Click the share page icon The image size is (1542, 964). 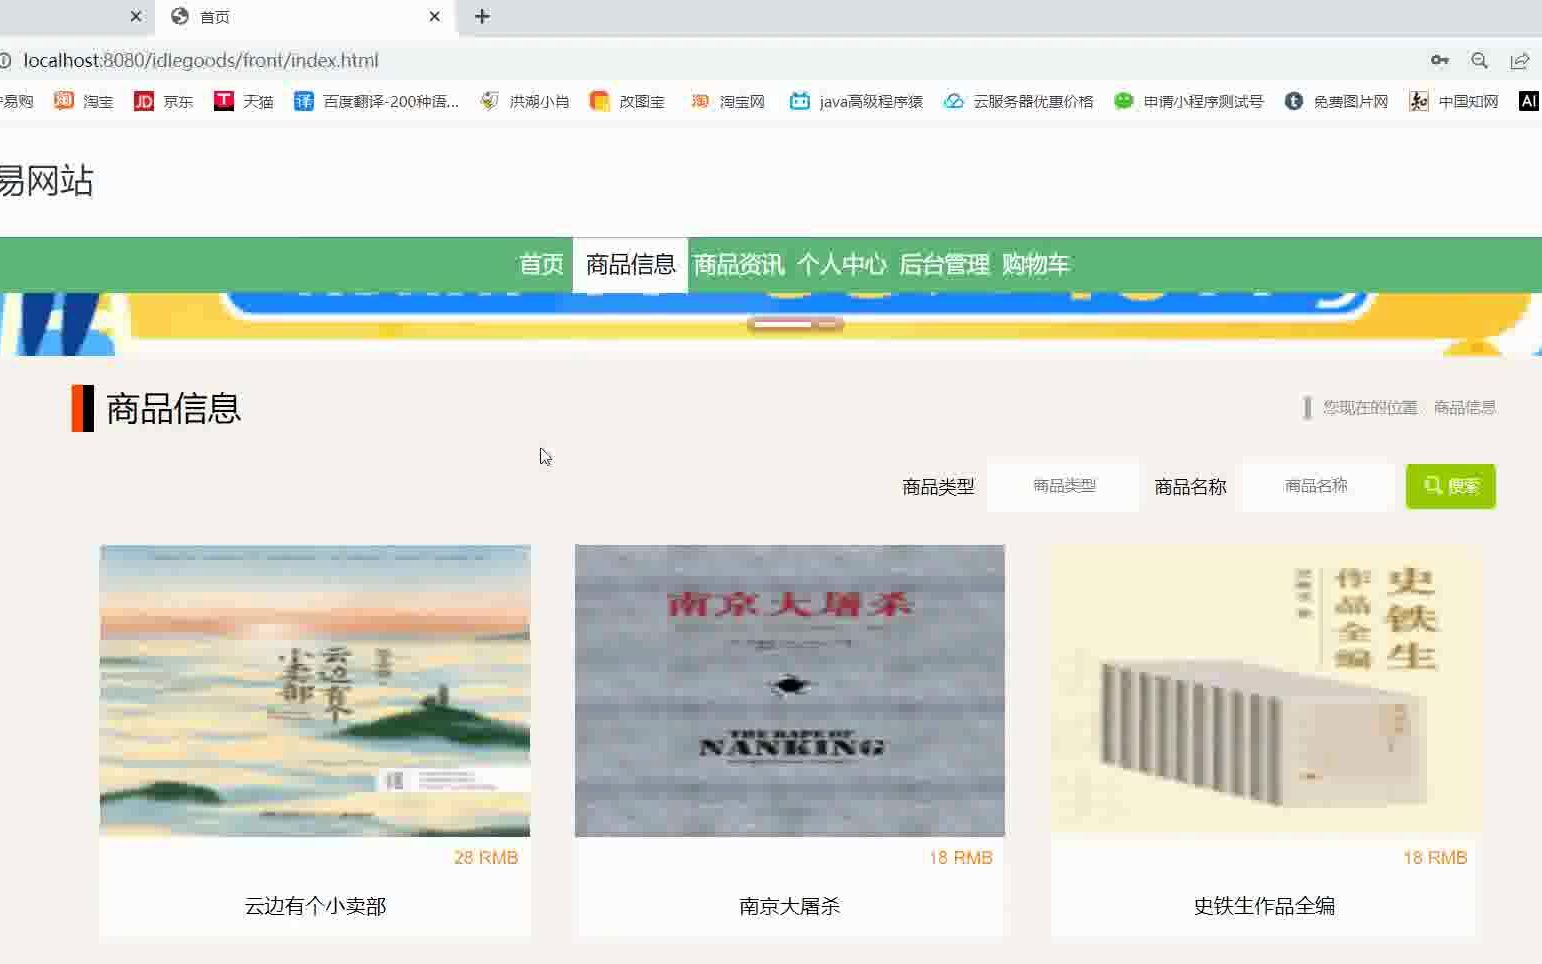(1520, 61)
